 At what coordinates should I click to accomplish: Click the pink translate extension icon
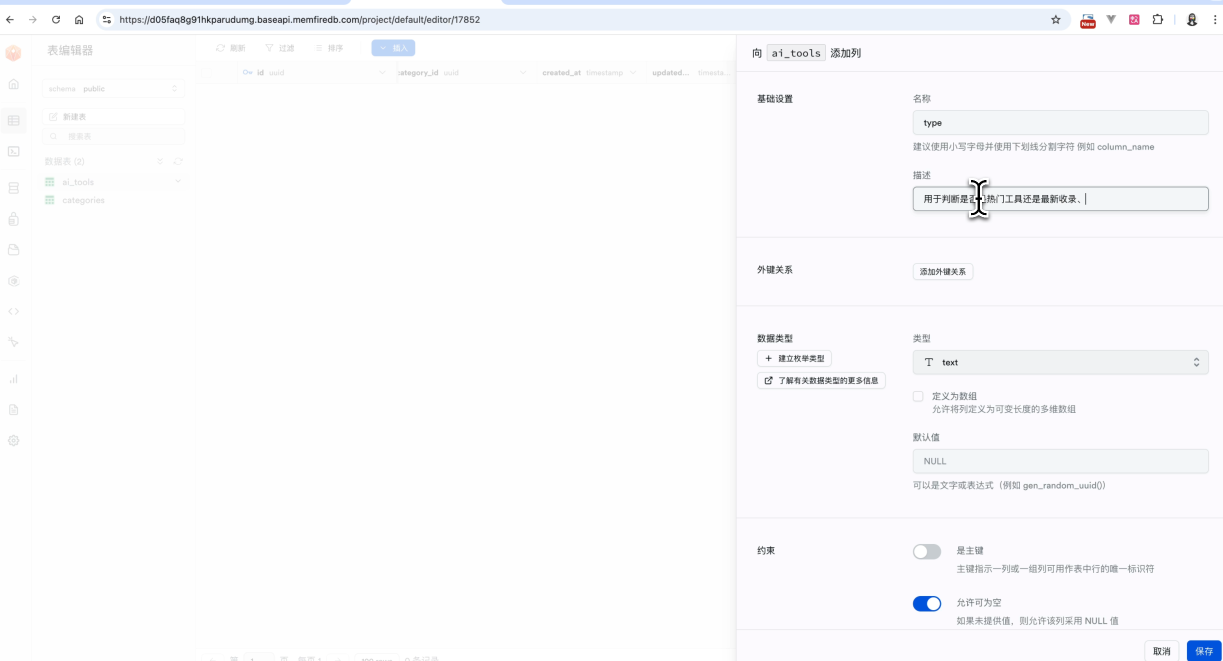tap(1134, 19)
